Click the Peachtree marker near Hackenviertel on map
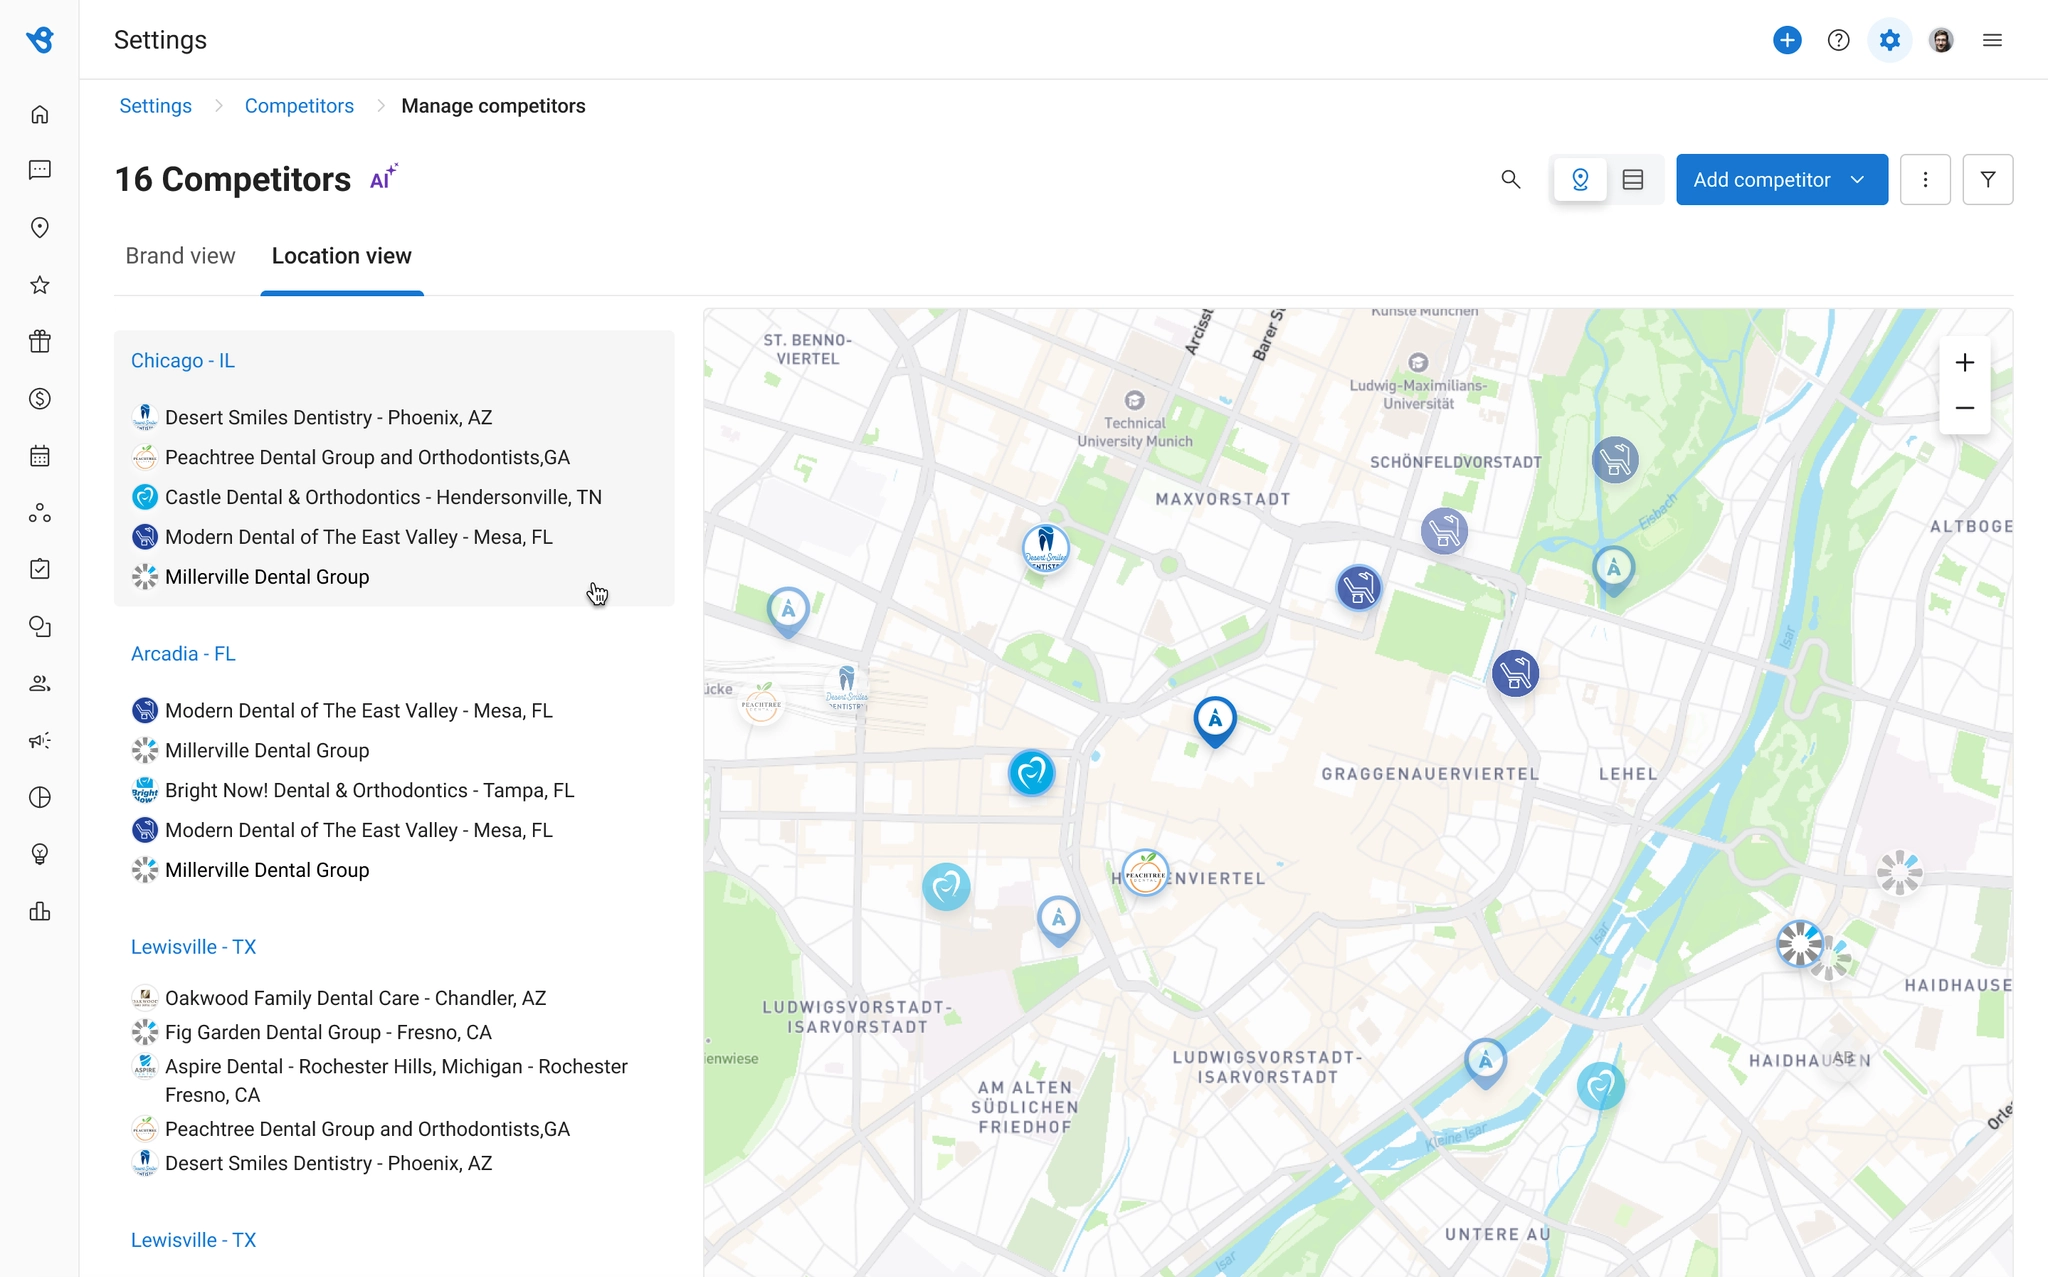The width and height of the screenshot is (2048, 1277). click(1145, 874)
